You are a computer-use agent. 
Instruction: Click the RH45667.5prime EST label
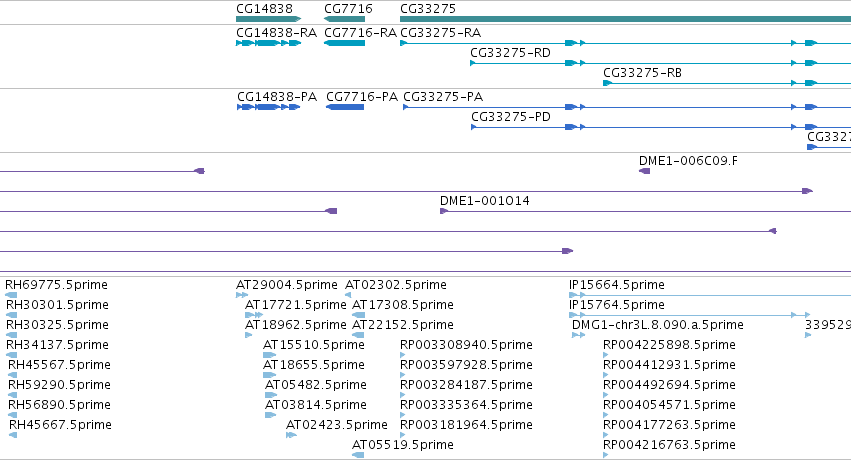pos(60,425)
